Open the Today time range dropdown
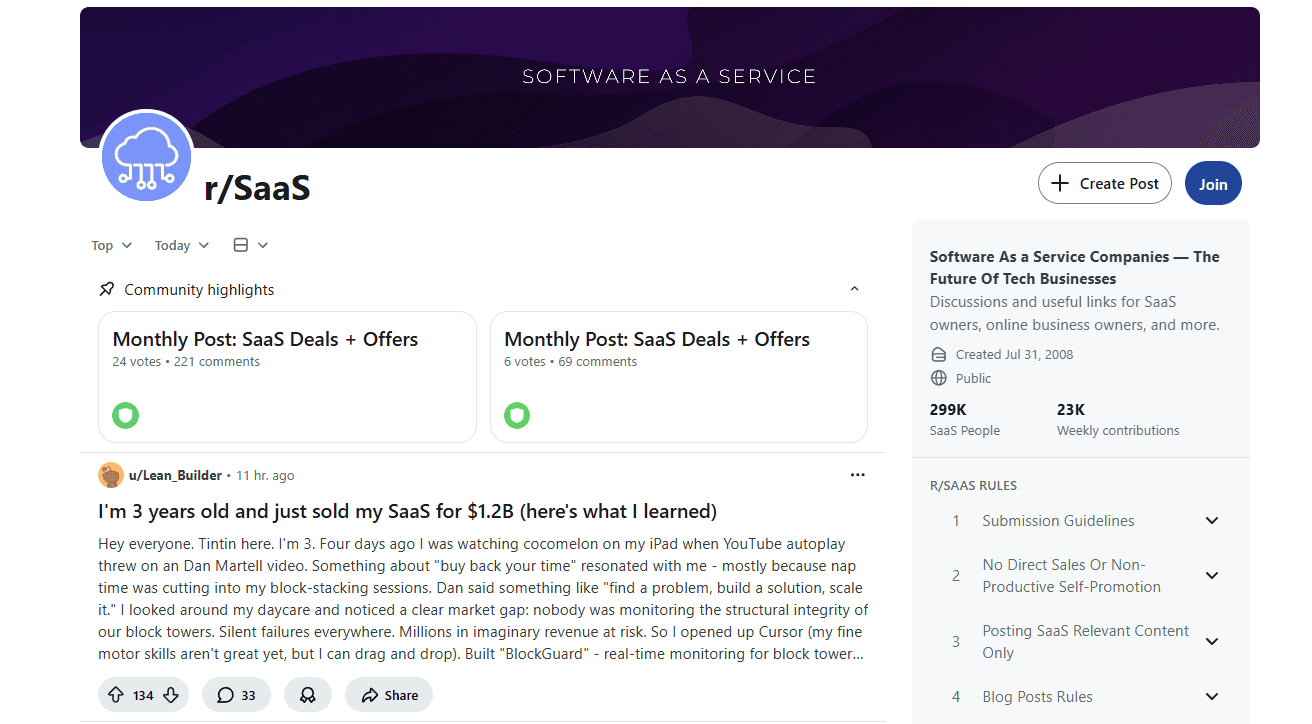This screenshot has width=1312, height=724. 182,245
